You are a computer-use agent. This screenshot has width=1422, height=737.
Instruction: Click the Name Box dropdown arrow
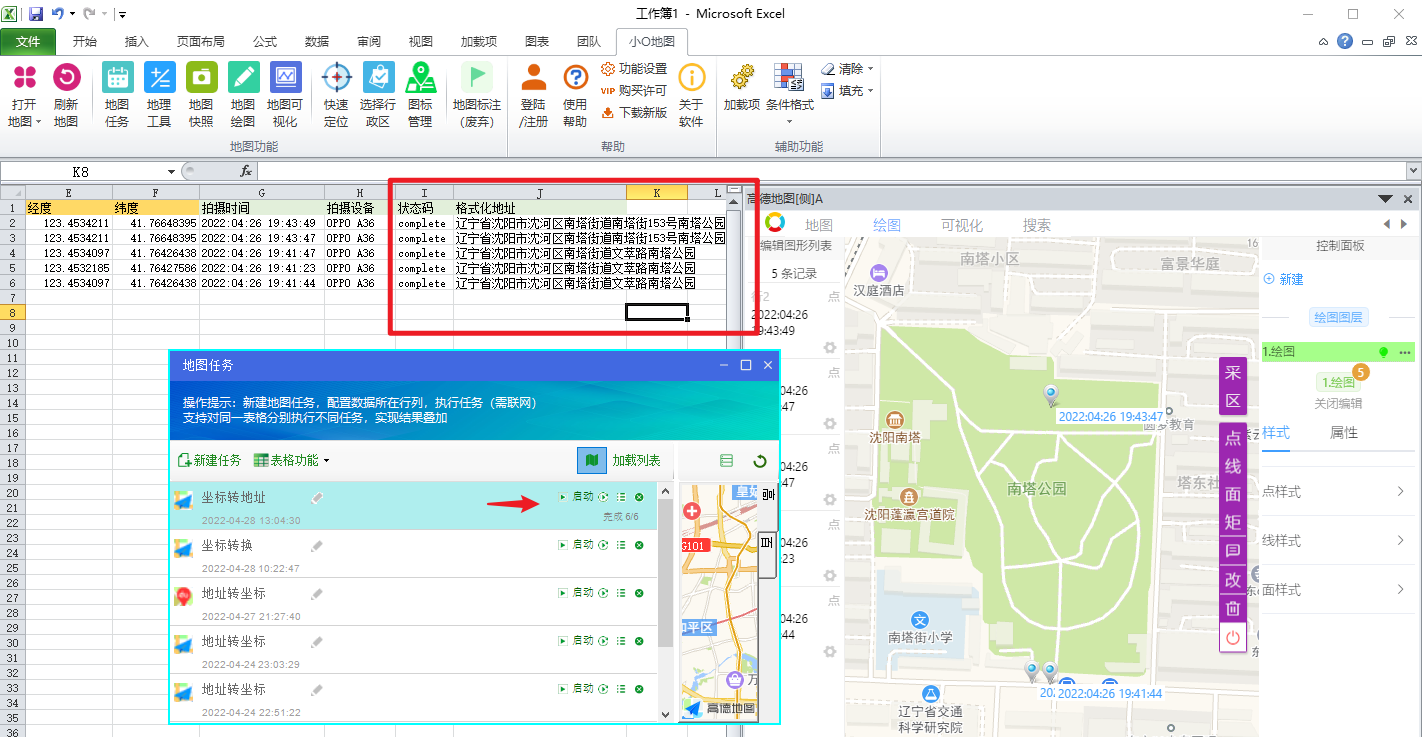click(x=172, y=172)
